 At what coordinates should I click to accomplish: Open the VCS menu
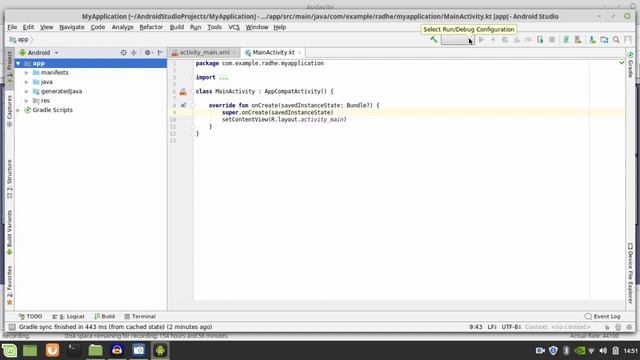pos(234,27)
